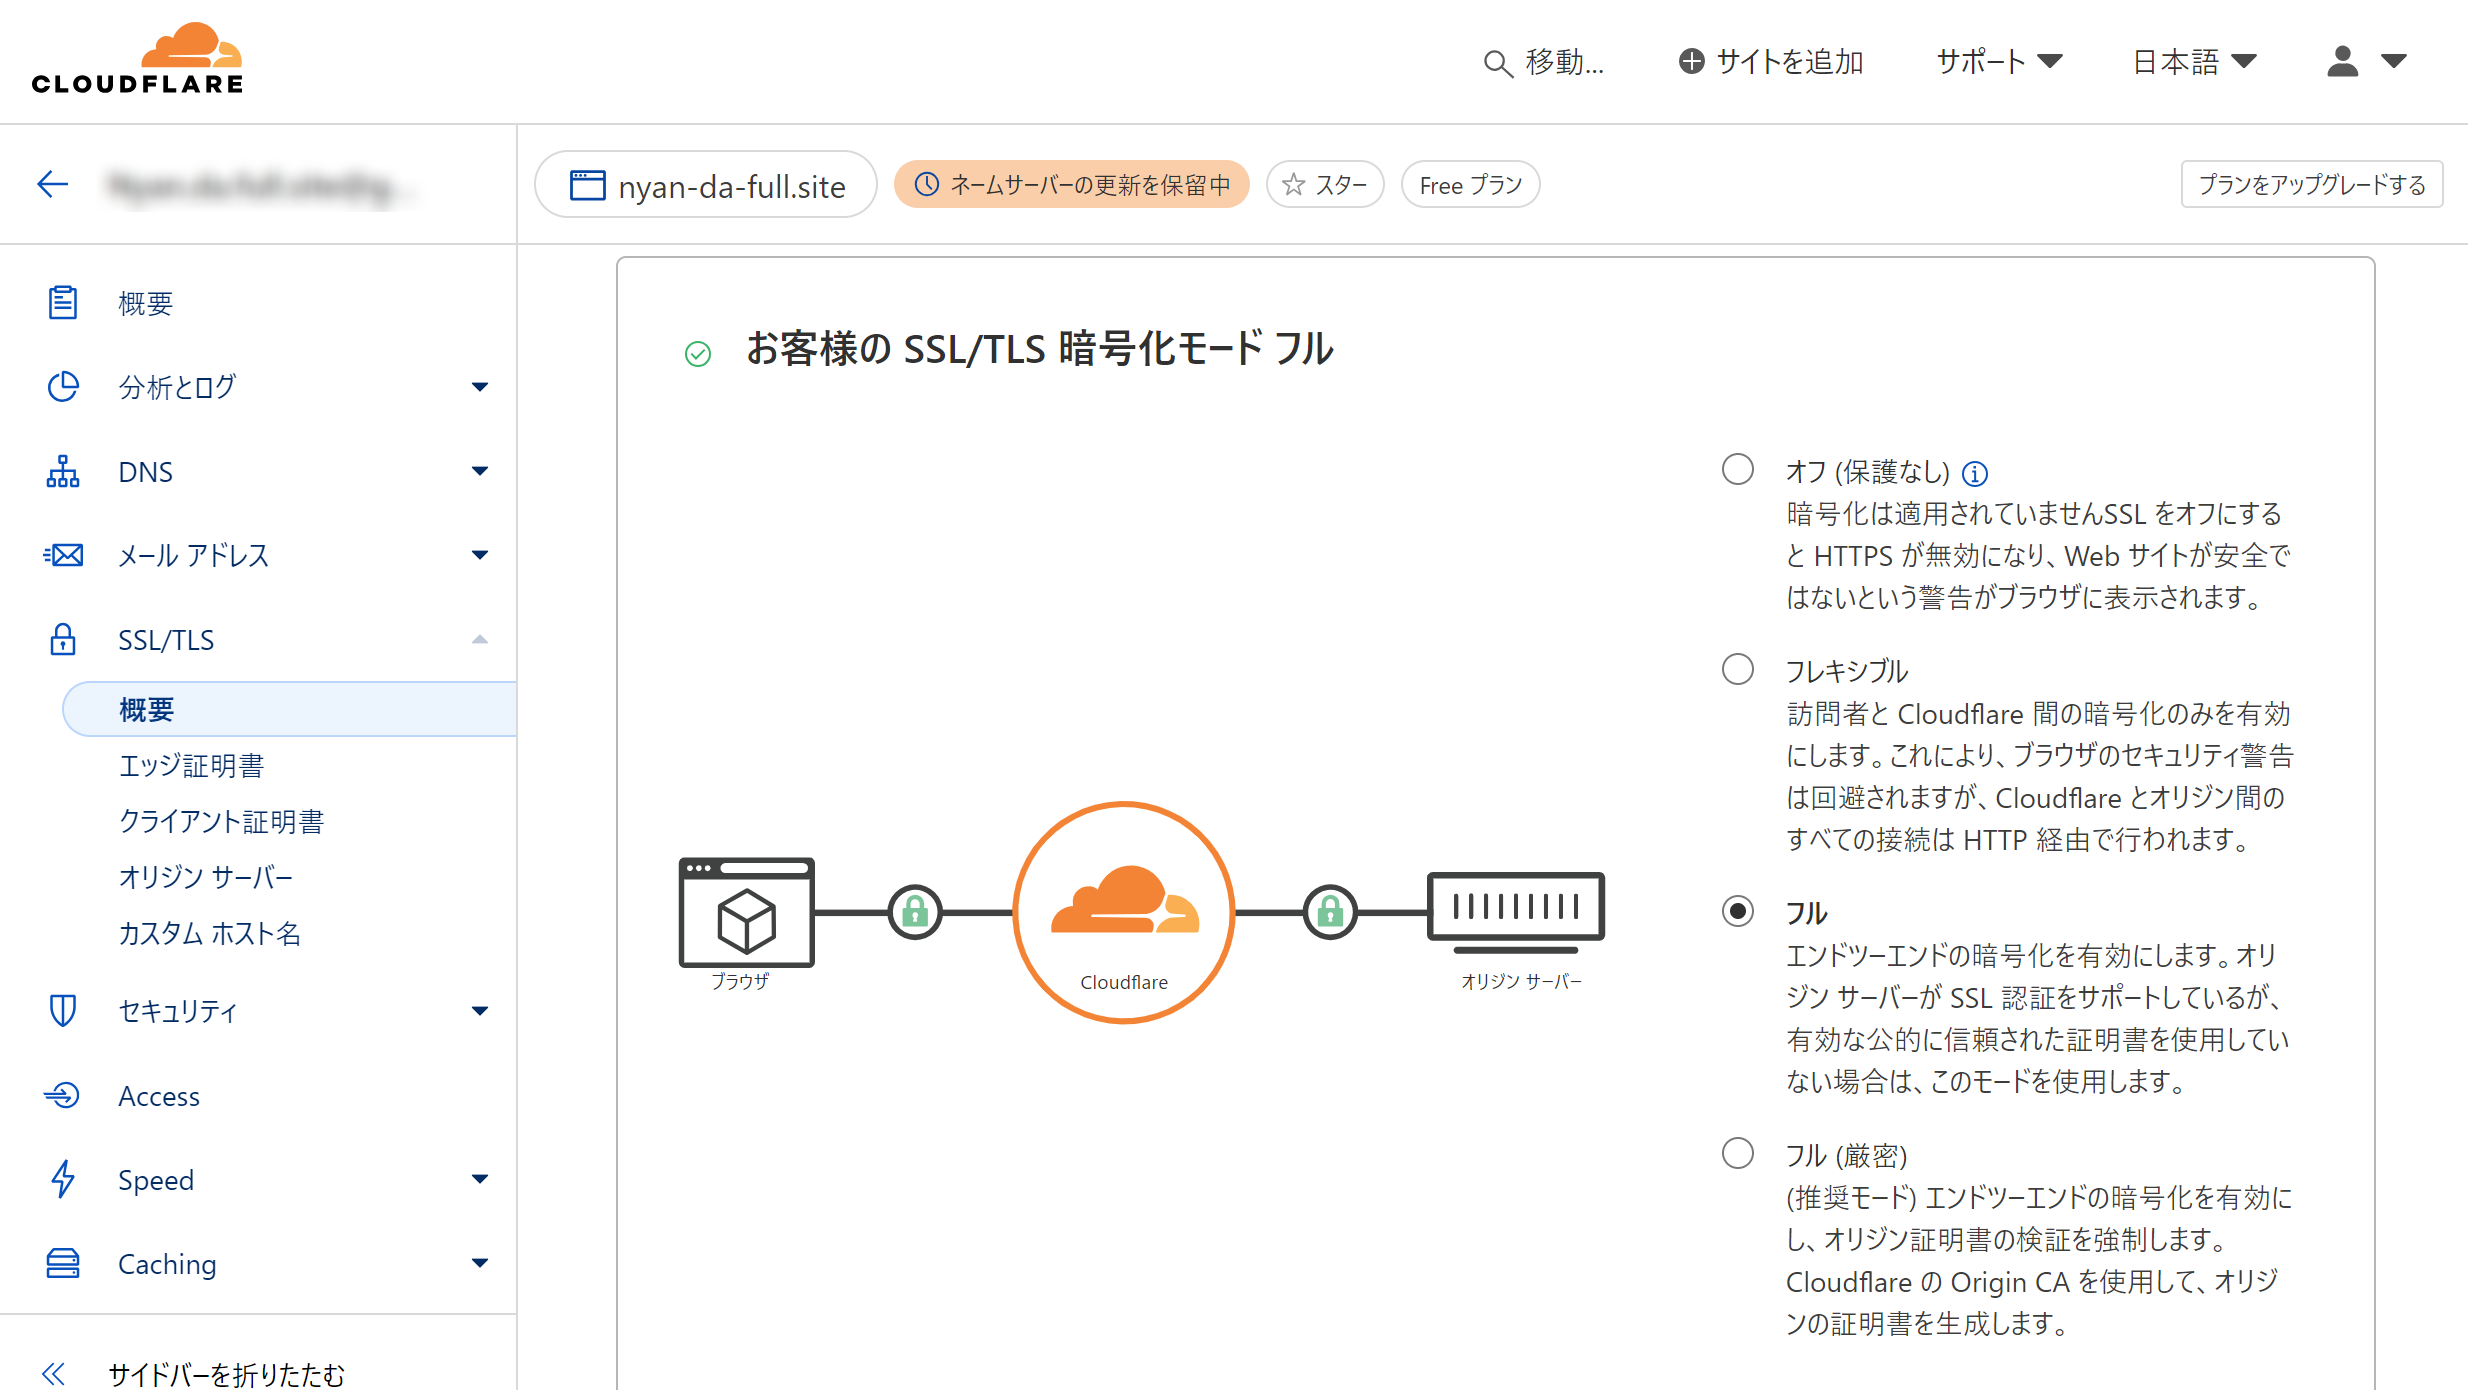Click the lock icon between browser and Cloudflare

[915, 912]
